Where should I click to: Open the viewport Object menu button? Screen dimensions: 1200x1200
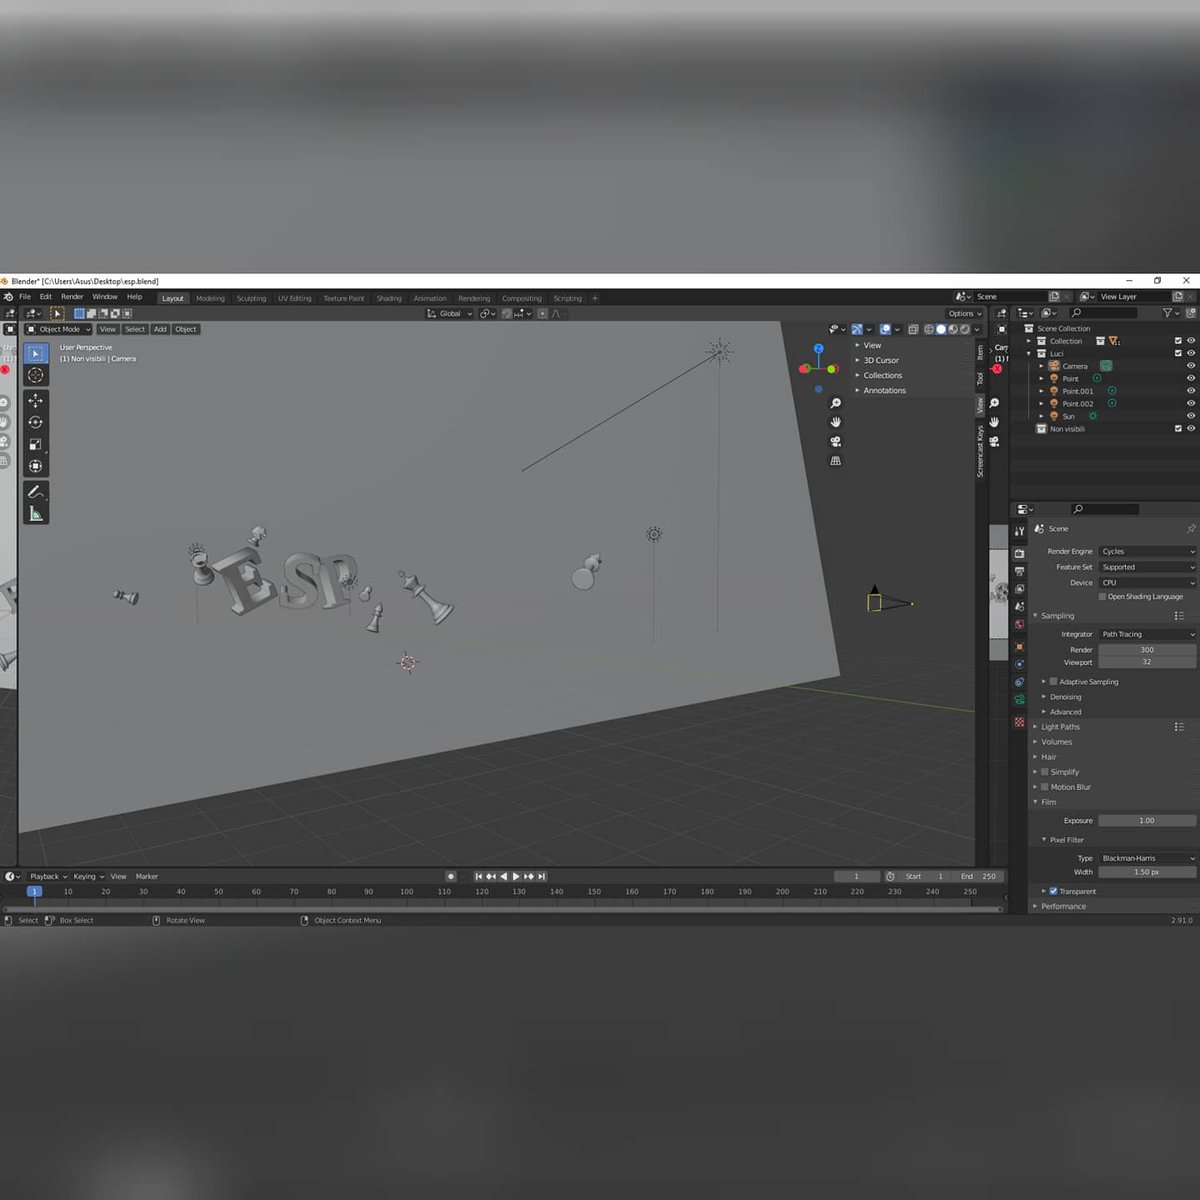tap(186, 329)
